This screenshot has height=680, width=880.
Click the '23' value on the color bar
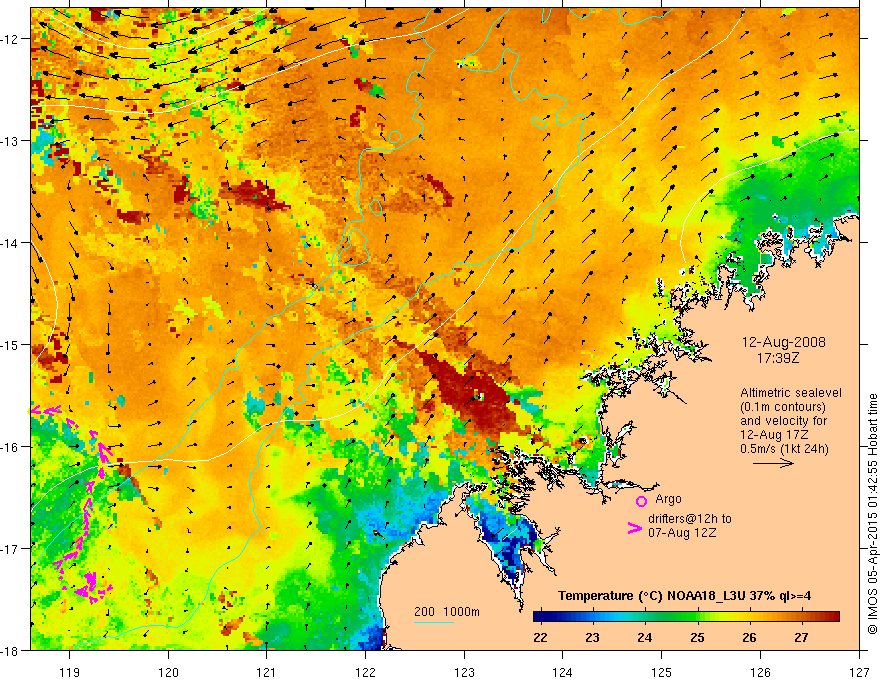(592, 637)
